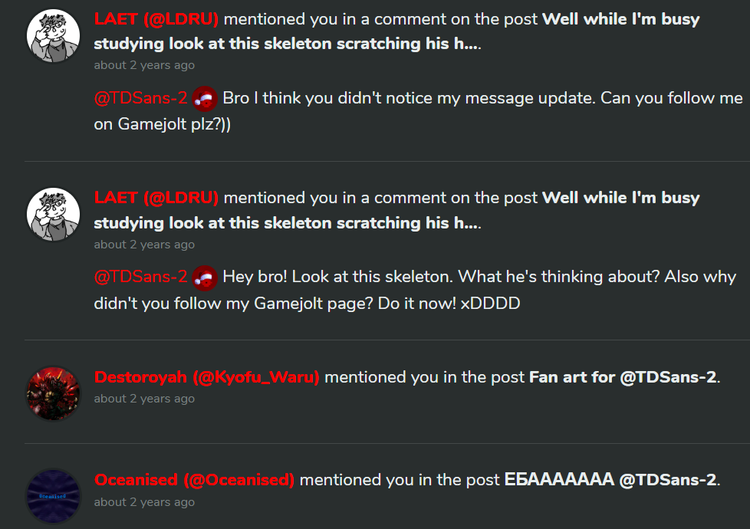The height and width of the screenshot is (529, 750).
Task: Click the timestamp above the 'Hey bro' comment
Action: coord(144,244)
